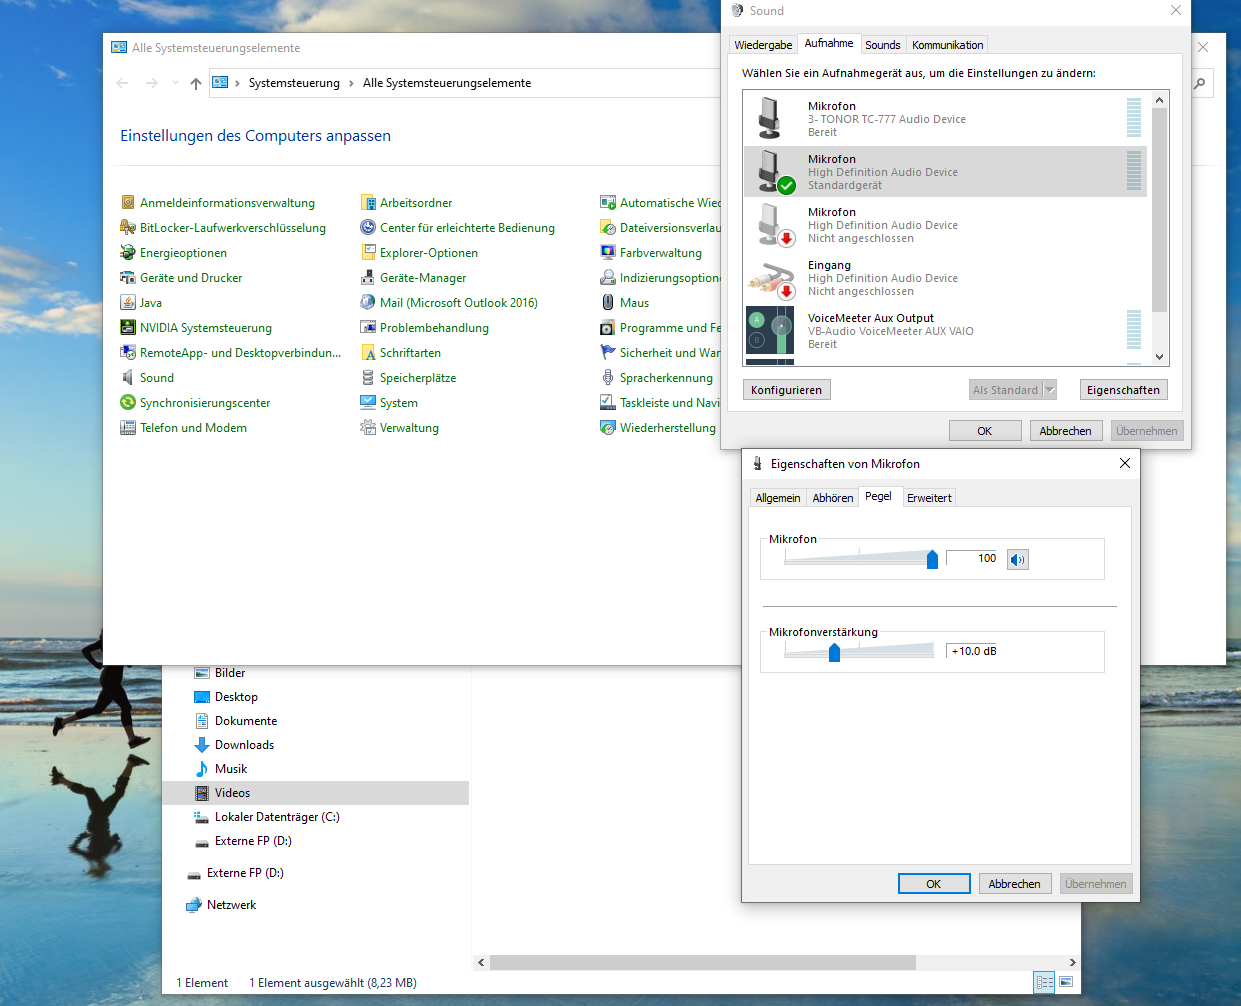Image resolution: width=1241 pixels, height=1006 pixels.
Task: Open Explorer-Optionen icon
Action: coord(368,253)
